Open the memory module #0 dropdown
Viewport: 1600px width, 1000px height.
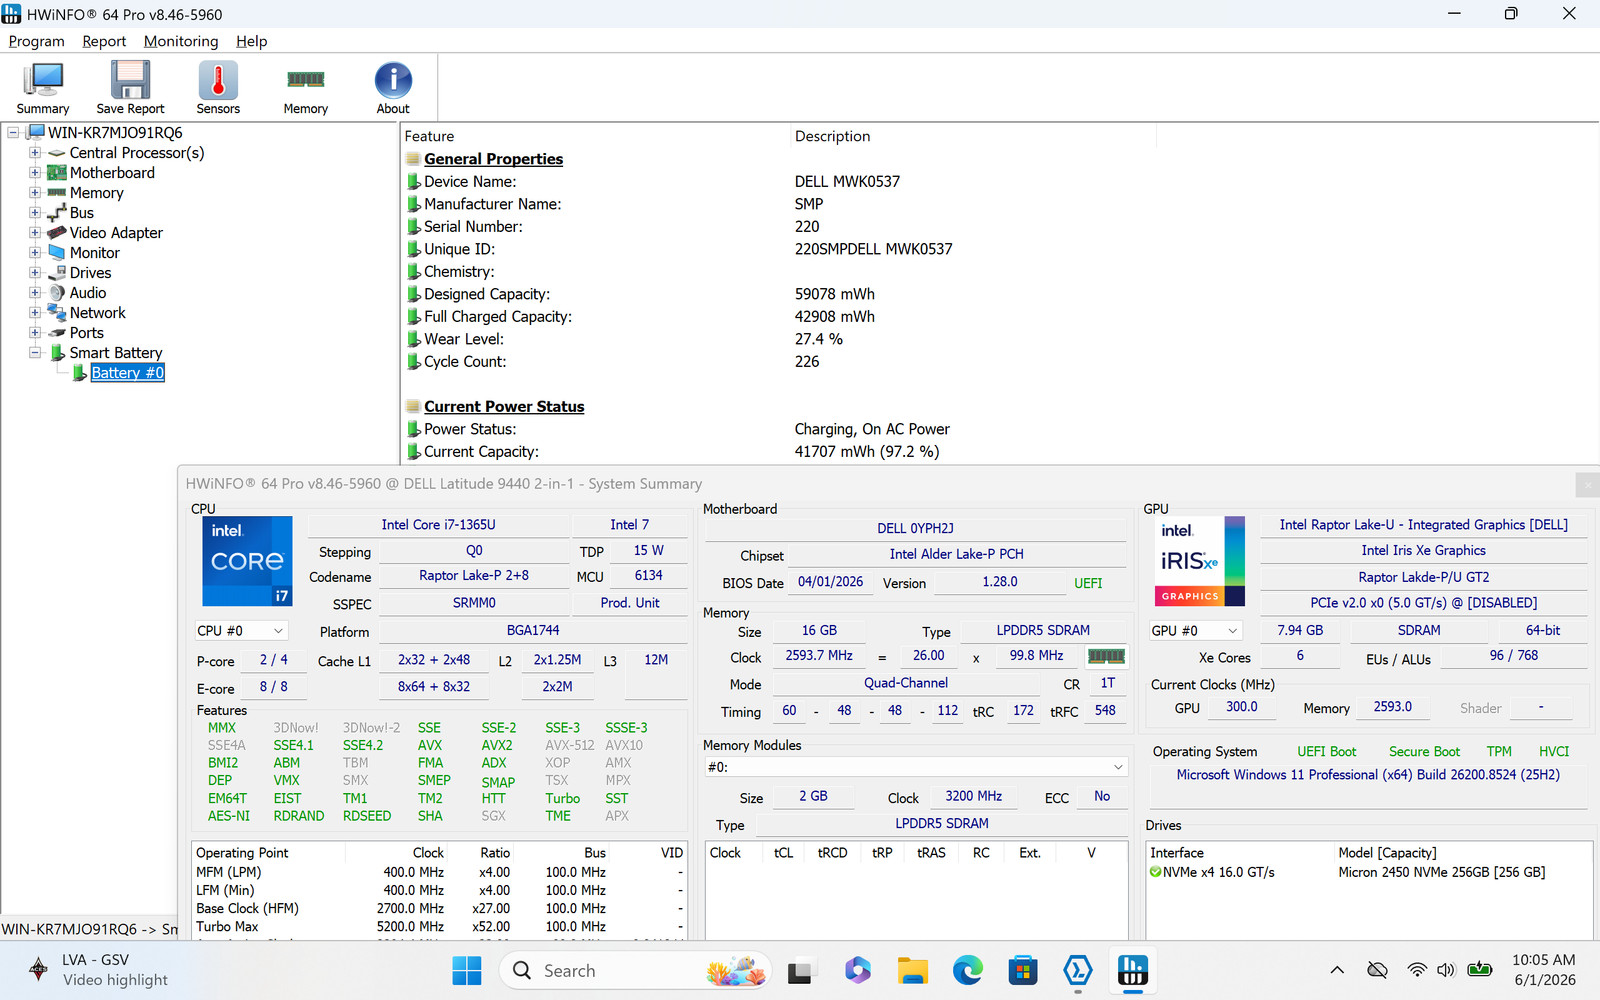coord(916,767)
